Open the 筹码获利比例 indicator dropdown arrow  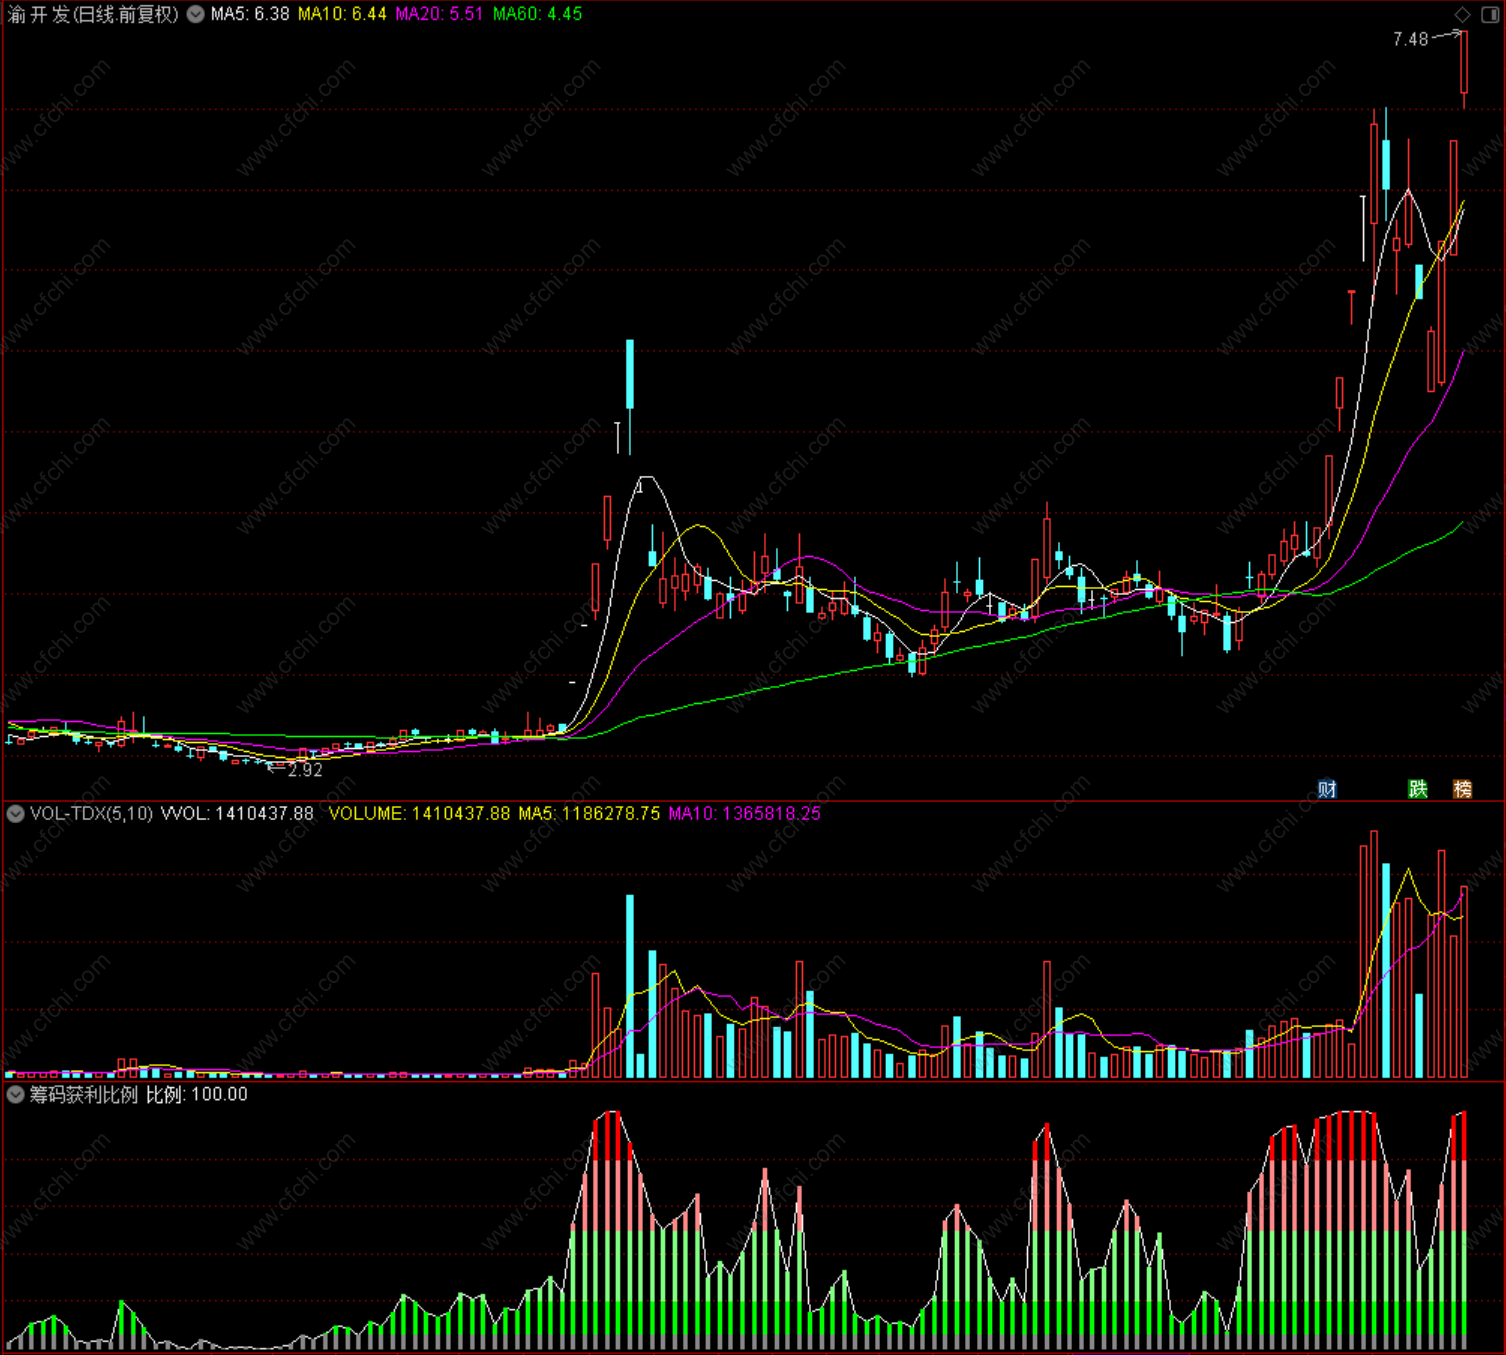tap(15, 1094)
